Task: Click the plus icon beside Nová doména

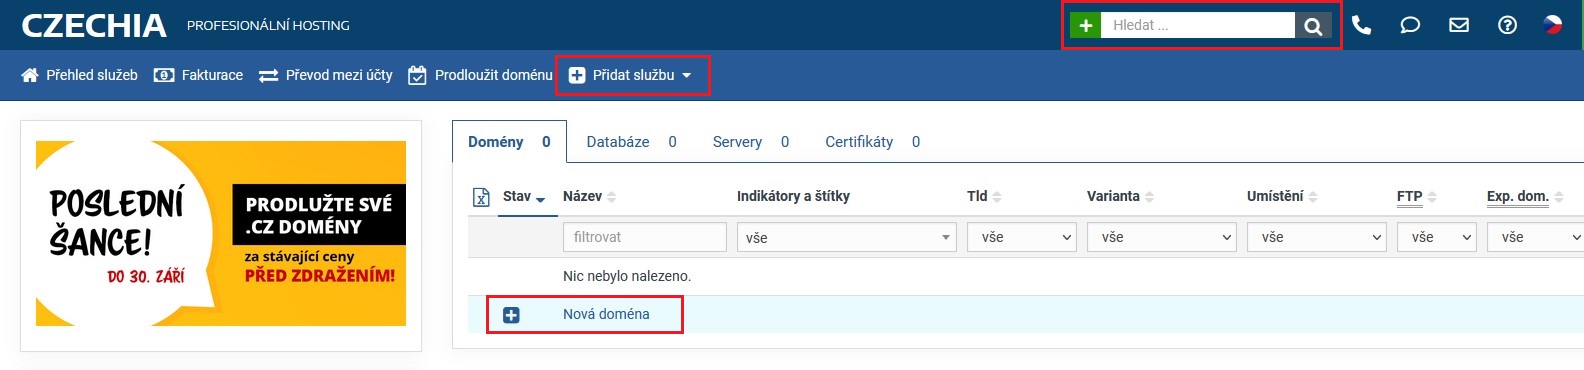Action: (511, 315)
